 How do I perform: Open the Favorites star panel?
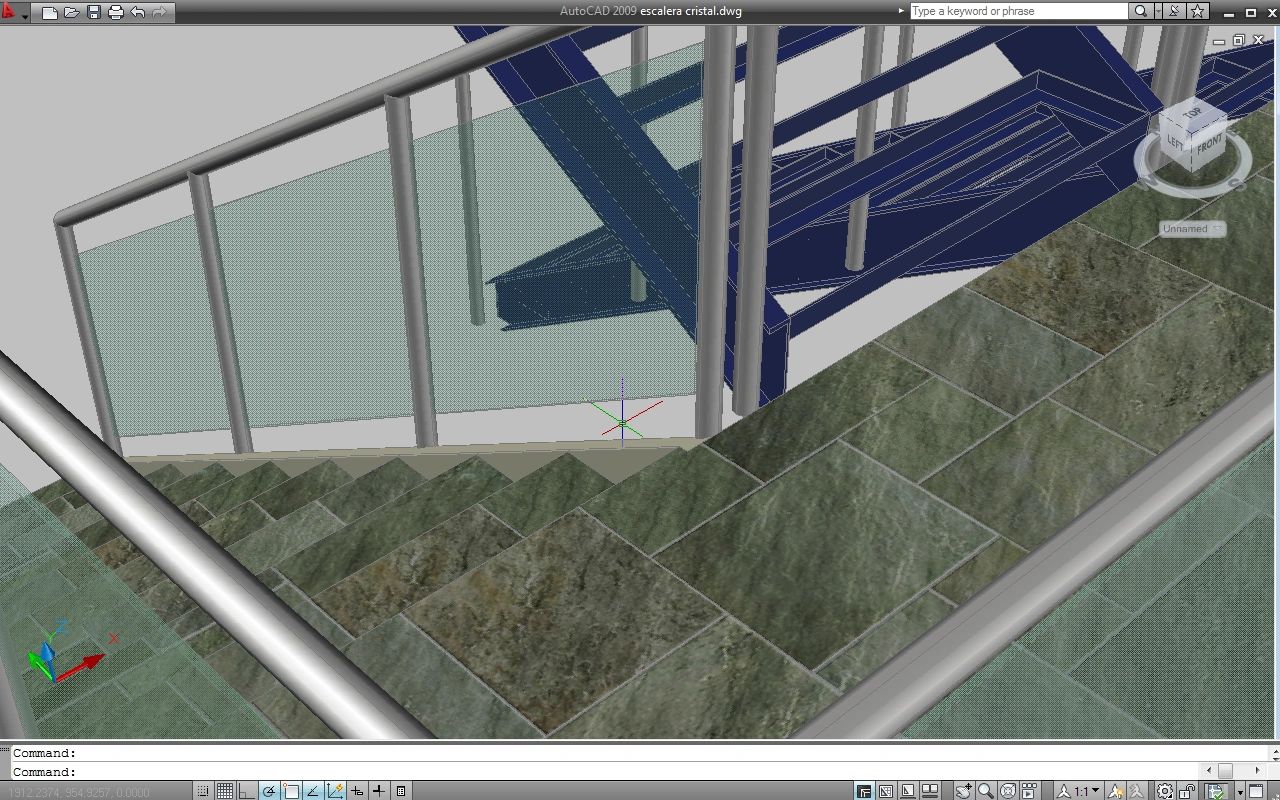1198,11
